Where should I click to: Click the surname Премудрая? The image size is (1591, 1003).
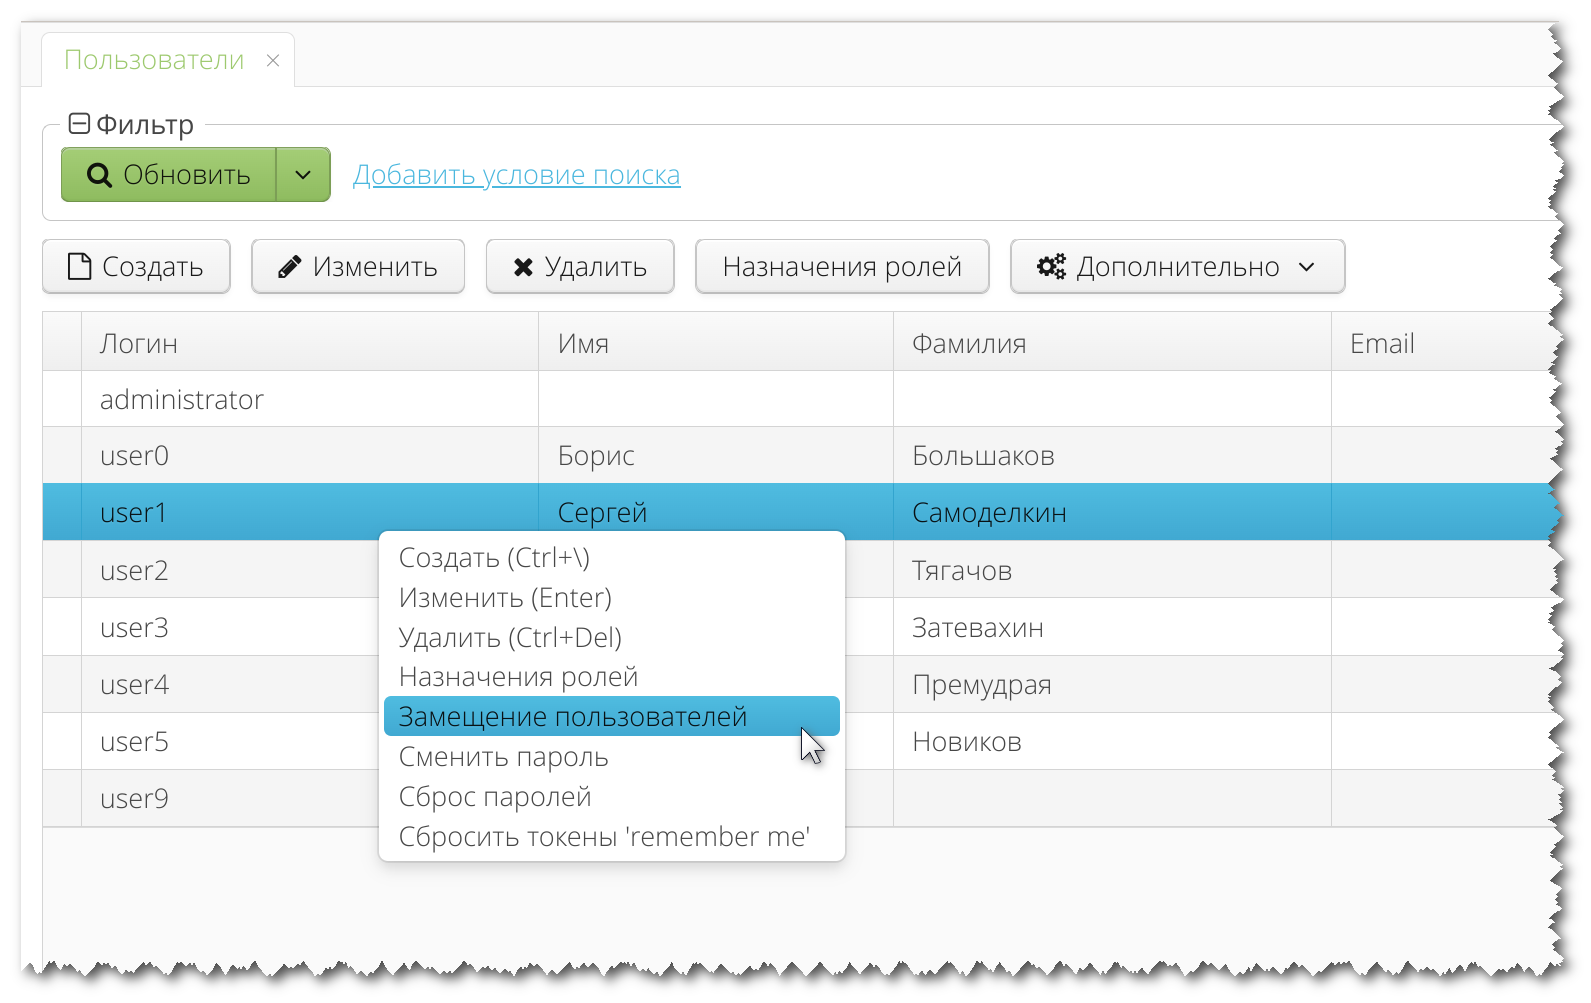[x=982, y=685]
